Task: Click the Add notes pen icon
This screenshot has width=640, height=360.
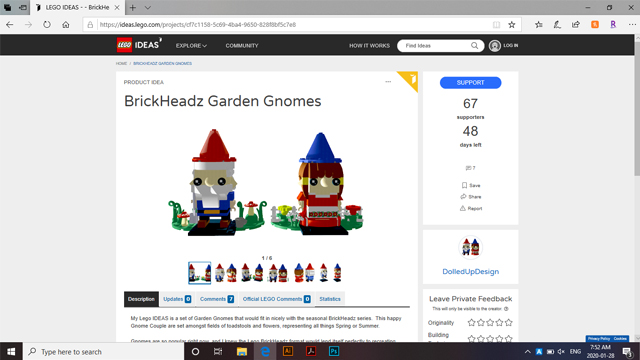Action: 557,24
